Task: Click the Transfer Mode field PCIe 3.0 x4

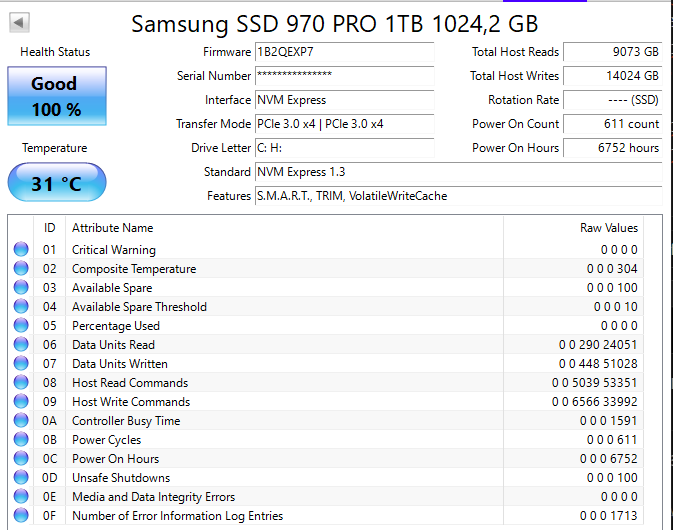Action: tap(345, 124)
